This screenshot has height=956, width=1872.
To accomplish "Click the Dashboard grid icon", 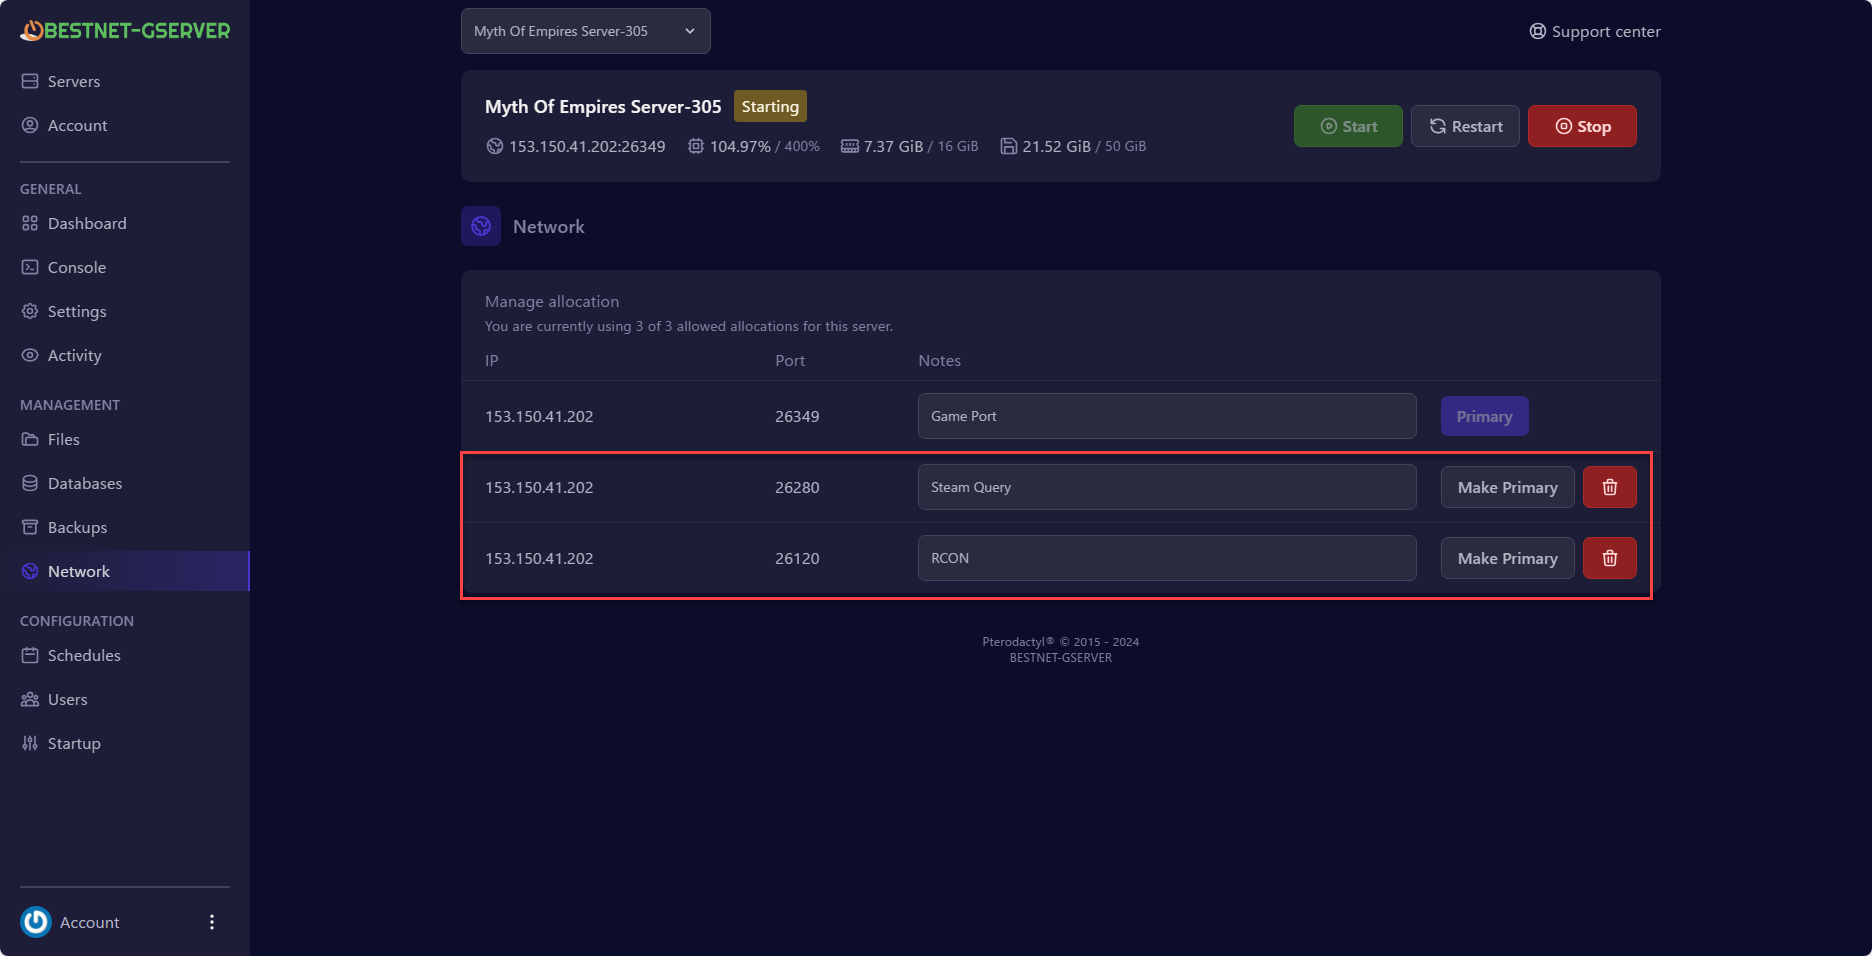I will coord(30,223).
